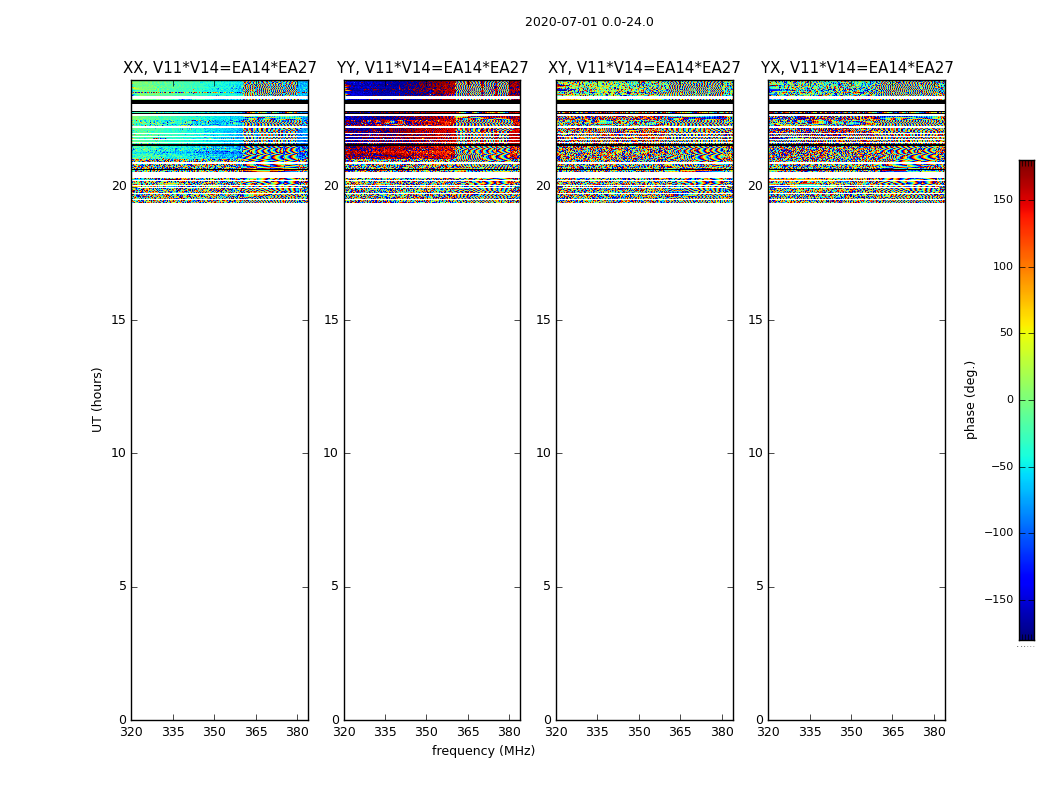Click the UT (hours) axis label

pos(98,399)
